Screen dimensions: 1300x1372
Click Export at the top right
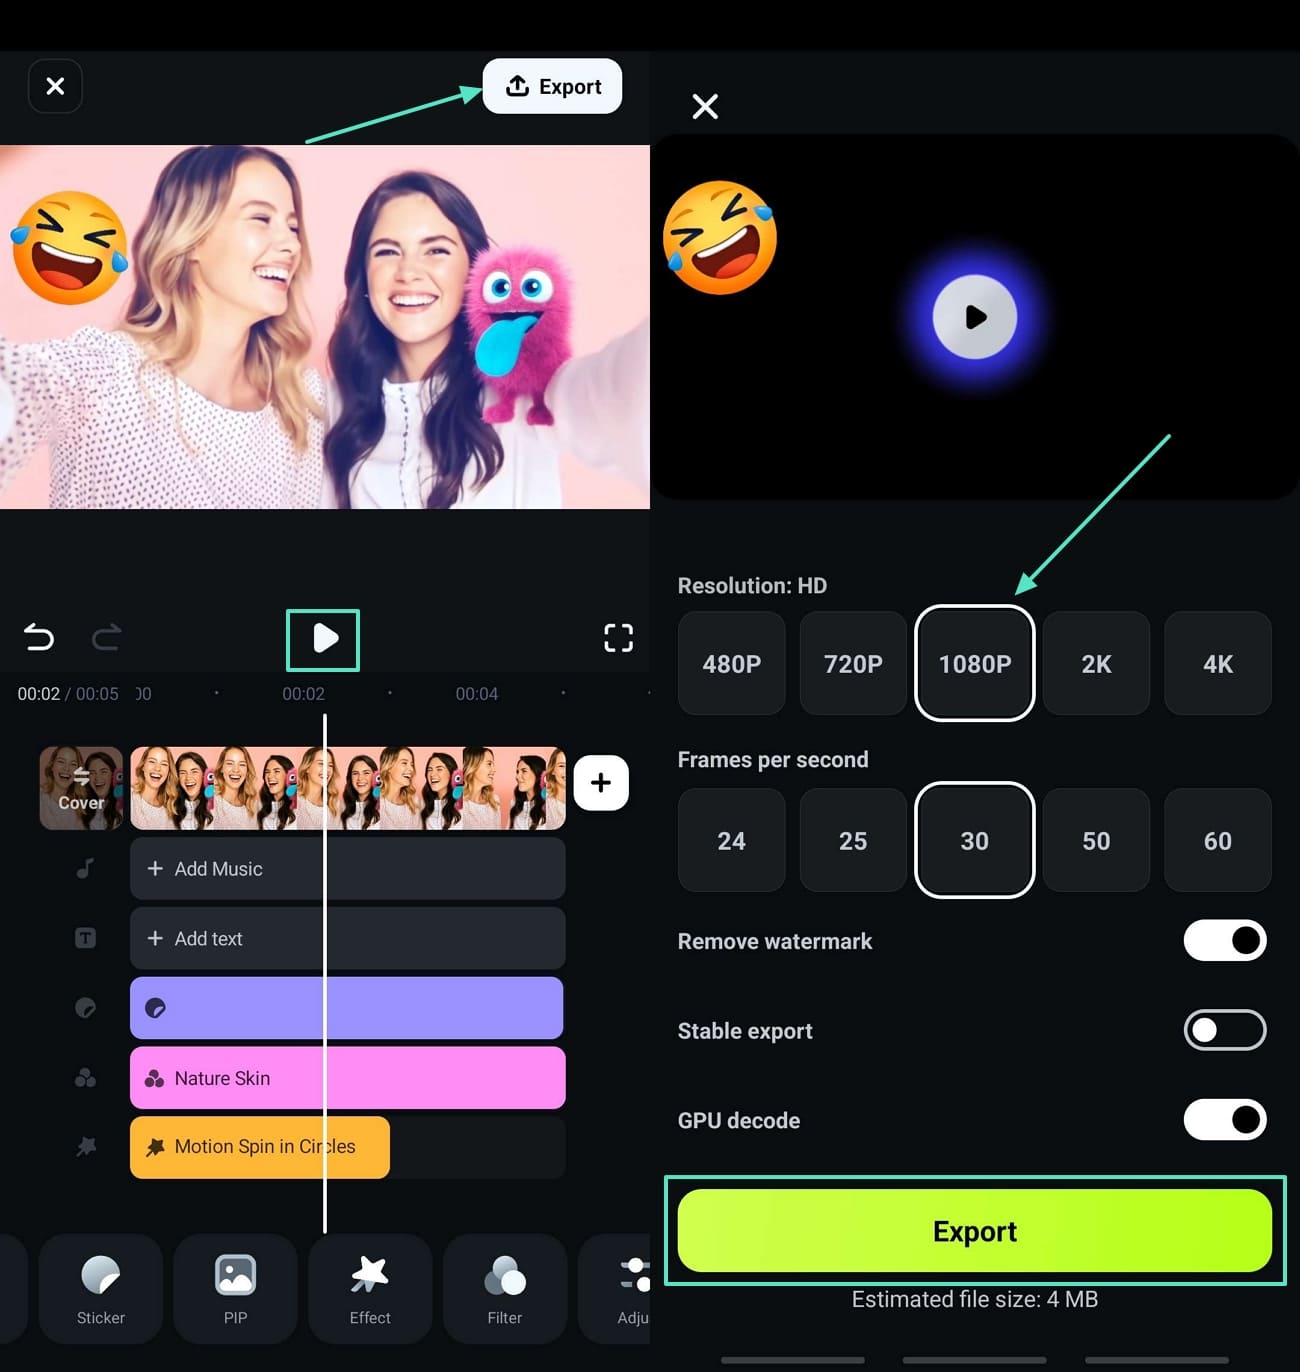tap(553, 86)
